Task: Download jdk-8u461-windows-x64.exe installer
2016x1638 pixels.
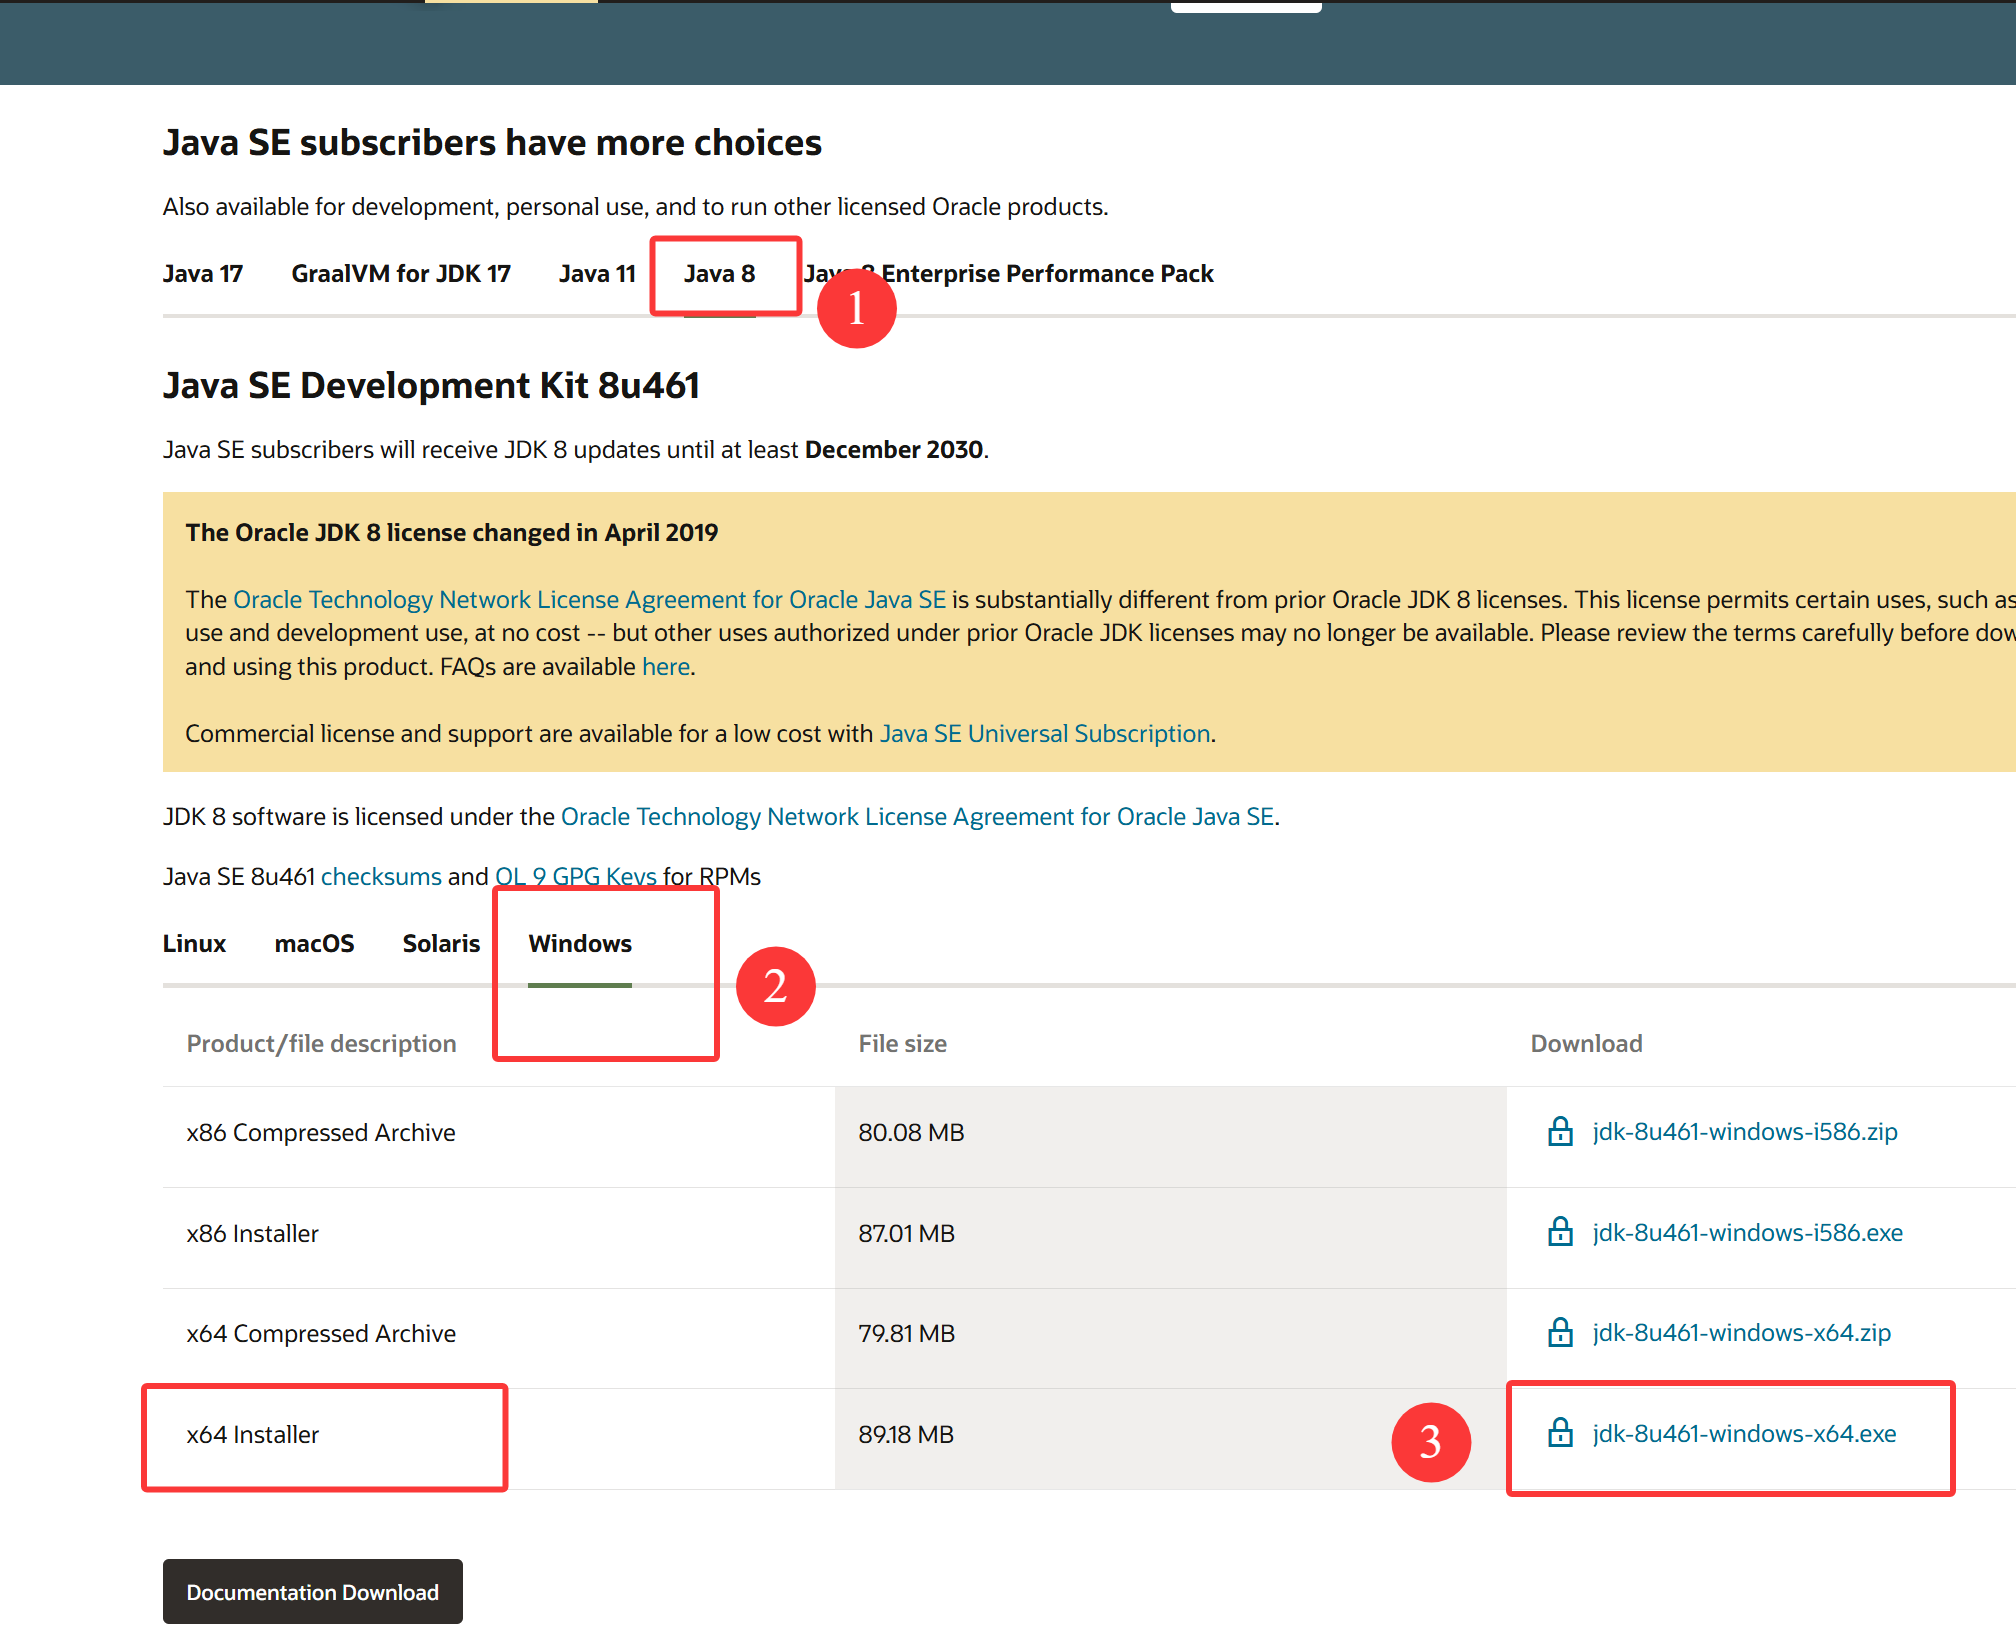Action: click(1744, 1434)
